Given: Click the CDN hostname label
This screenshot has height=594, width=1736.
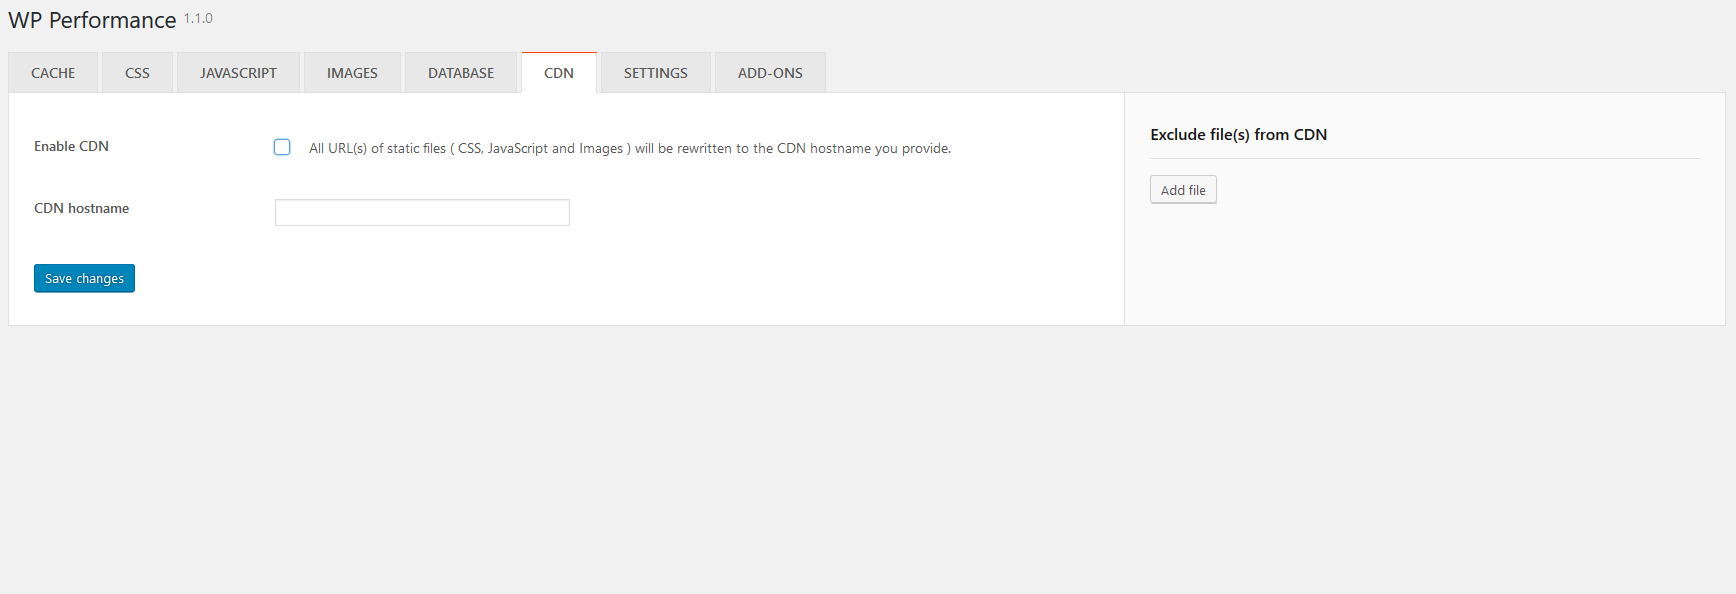Looking at the screenshot, I should click(81, 208).
